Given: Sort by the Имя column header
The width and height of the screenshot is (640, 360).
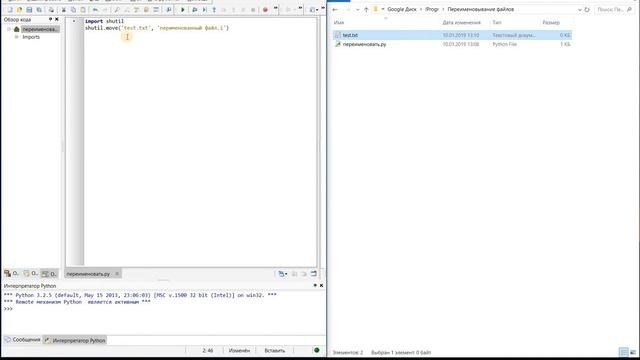Looking at the screenshot, I should [x=339, y=22].
